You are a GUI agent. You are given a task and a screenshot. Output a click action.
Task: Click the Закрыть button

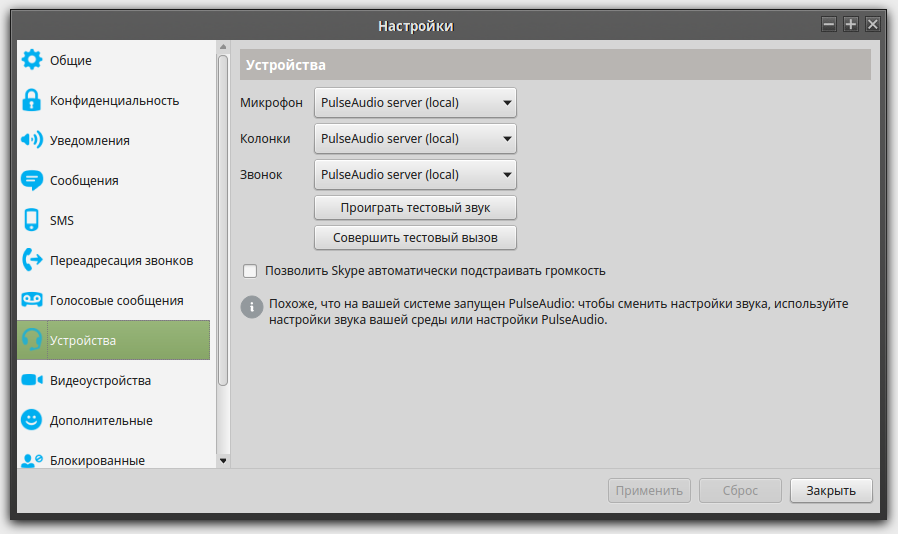tap(830, 491)
